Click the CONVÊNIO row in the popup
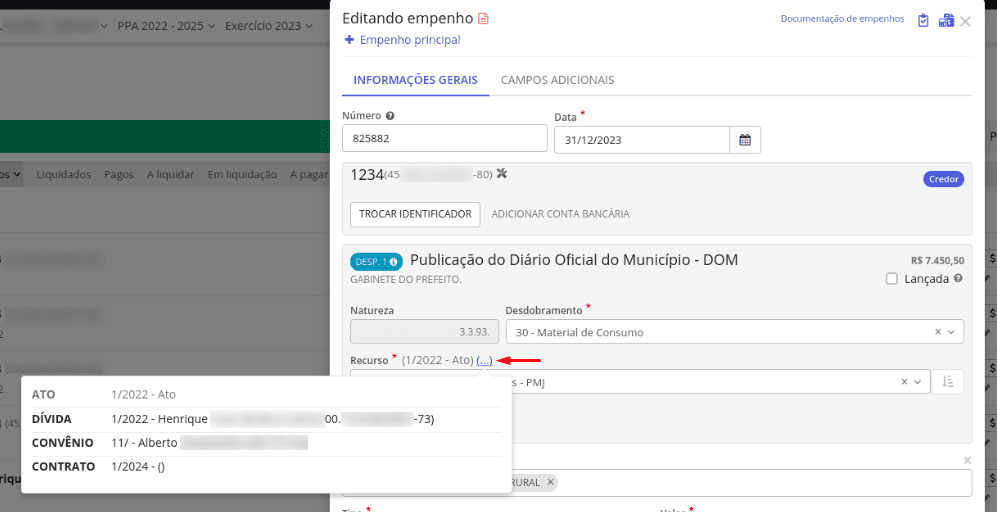The image size is (997, 512). [266, 443]
